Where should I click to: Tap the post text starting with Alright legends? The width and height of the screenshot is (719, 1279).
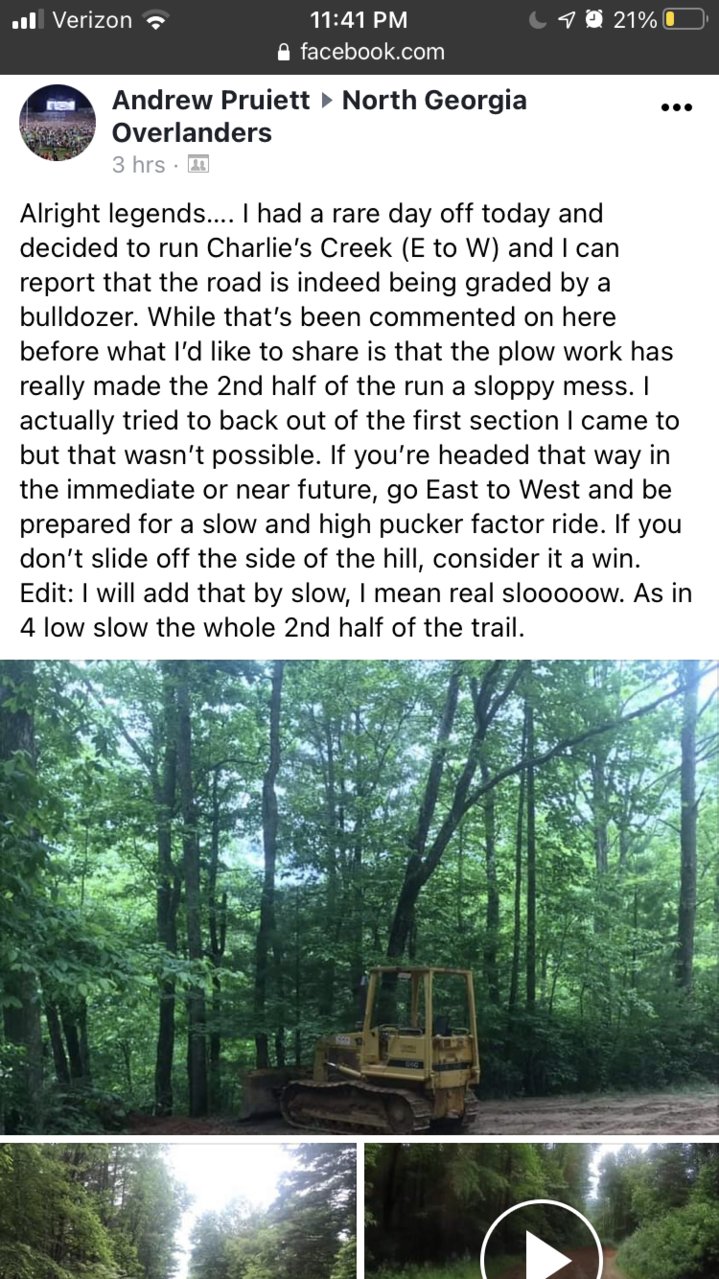click(x=357, y=423)
